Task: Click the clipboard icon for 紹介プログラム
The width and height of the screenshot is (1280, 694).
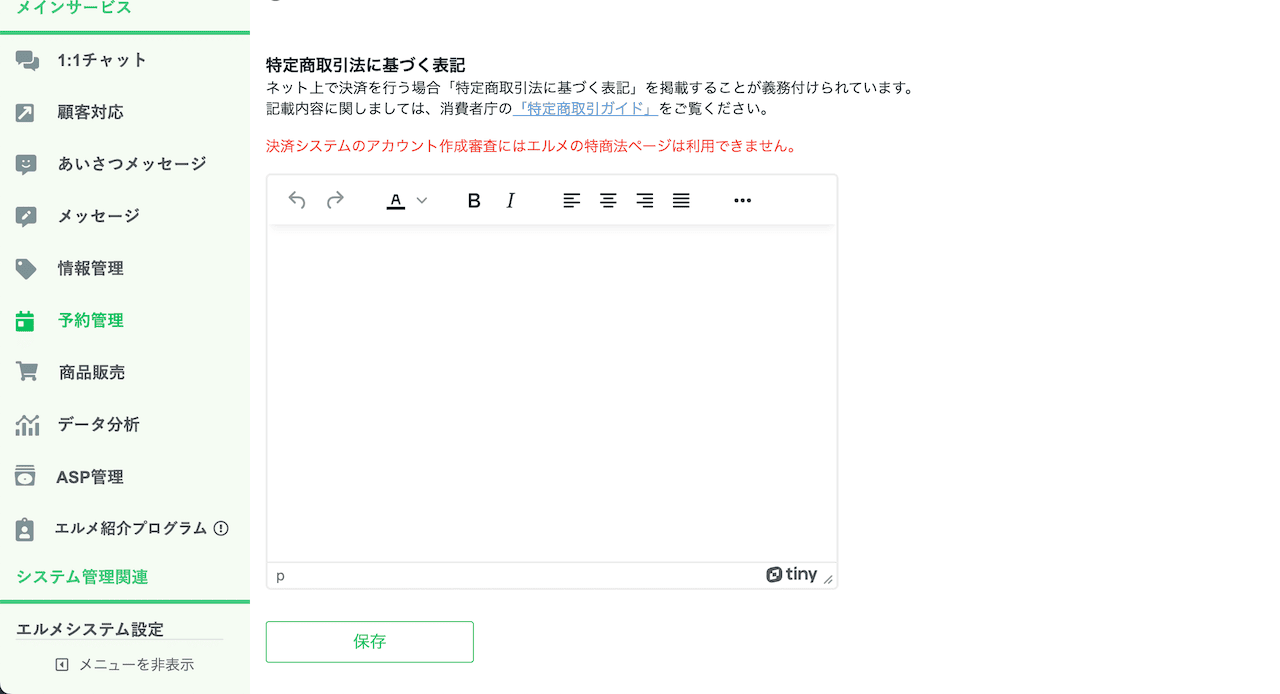Action: coord(25,529)
